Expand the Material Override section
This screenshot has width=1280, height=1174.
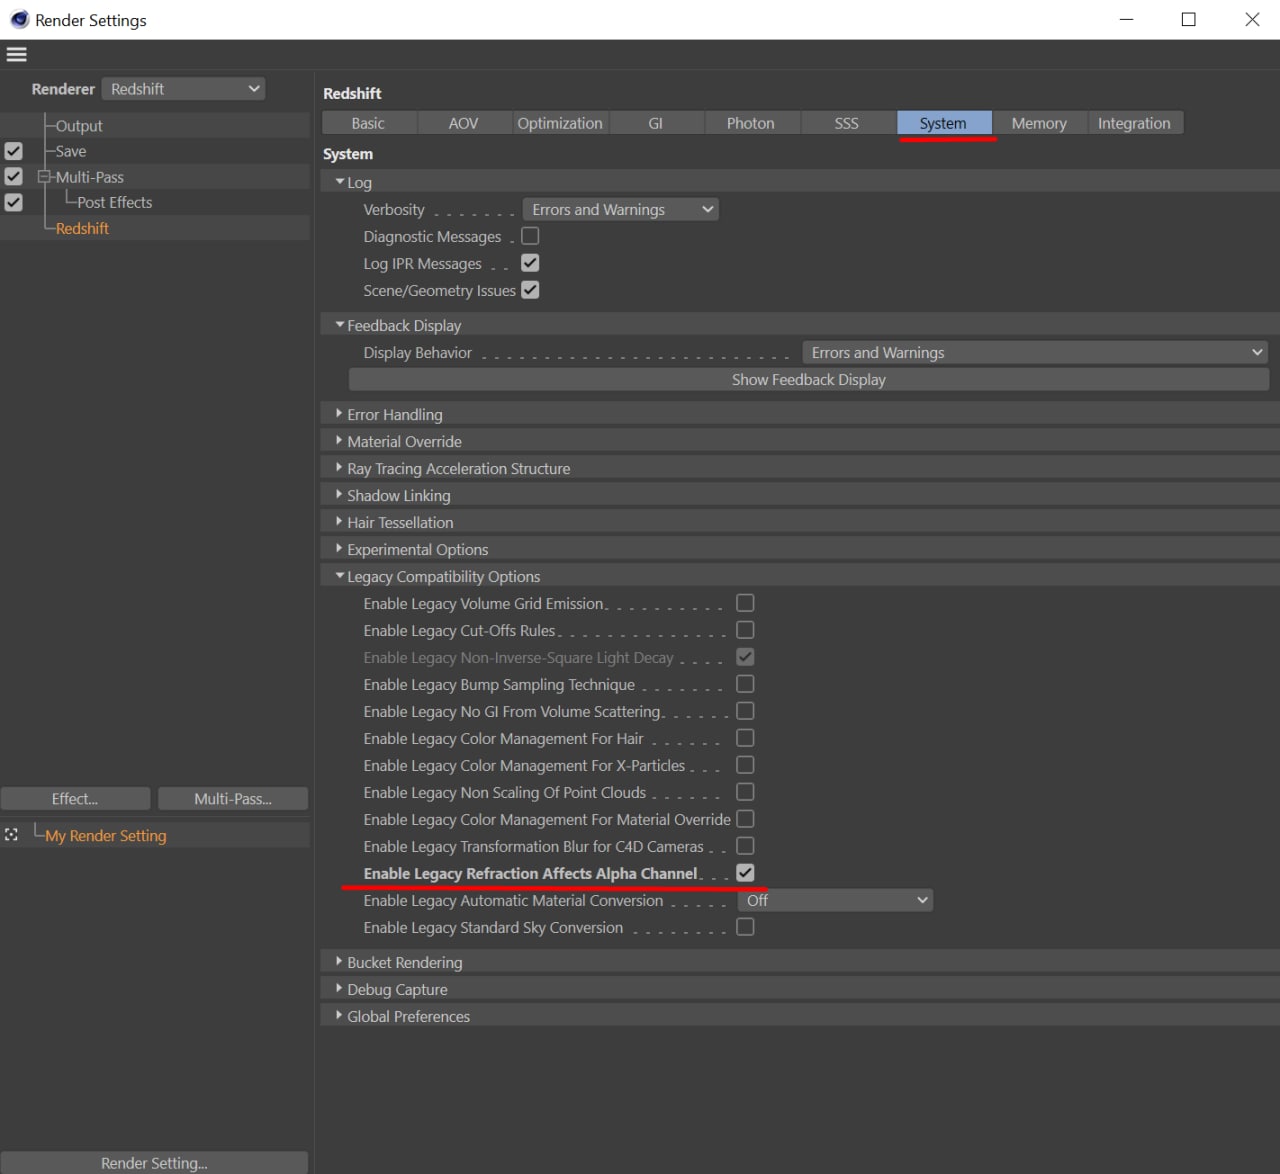point(340,441)
